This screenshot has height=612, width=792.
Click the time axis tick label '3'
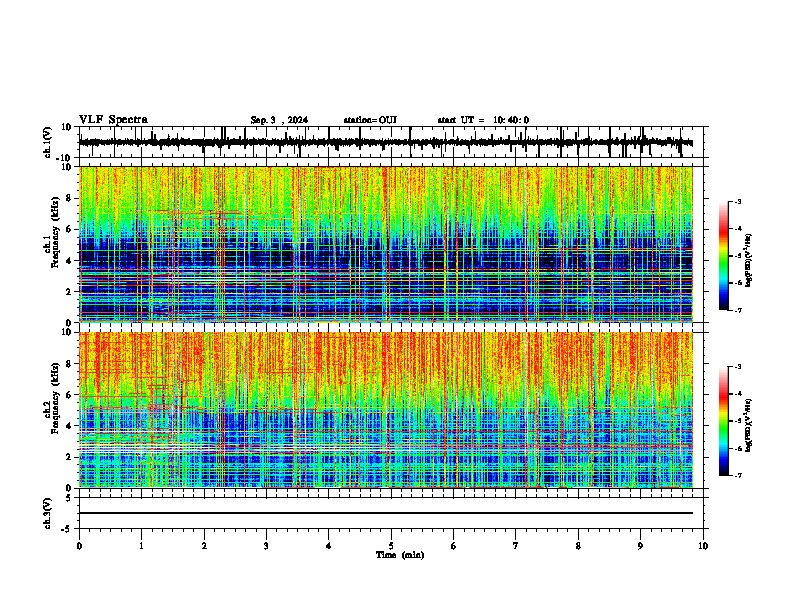pos(266,546)
